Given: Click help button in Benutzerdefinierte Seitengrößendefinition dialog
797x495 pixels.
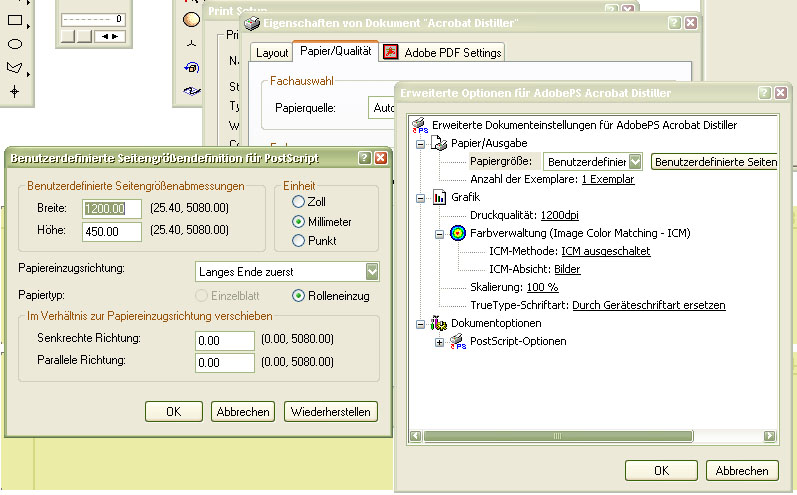Looking at the screenshot, I should point(364,158).
